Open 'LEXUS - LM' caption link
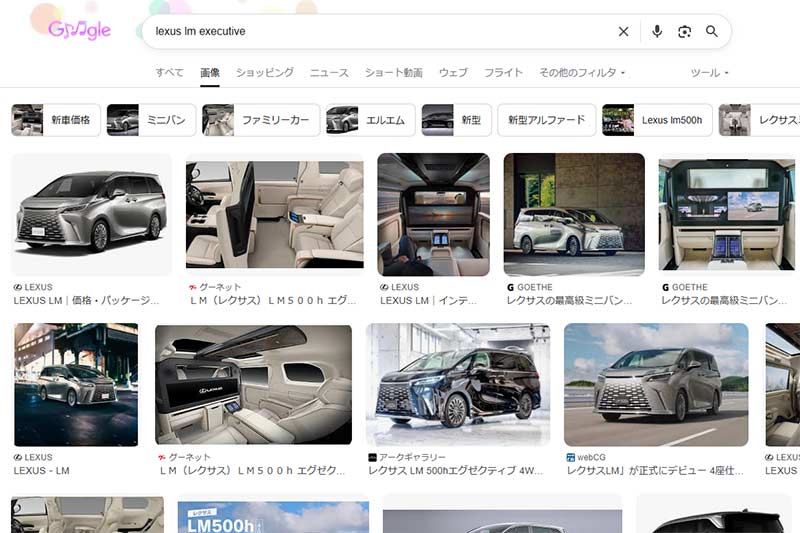This screenshot has width=800, height=533. click(41, 471)
